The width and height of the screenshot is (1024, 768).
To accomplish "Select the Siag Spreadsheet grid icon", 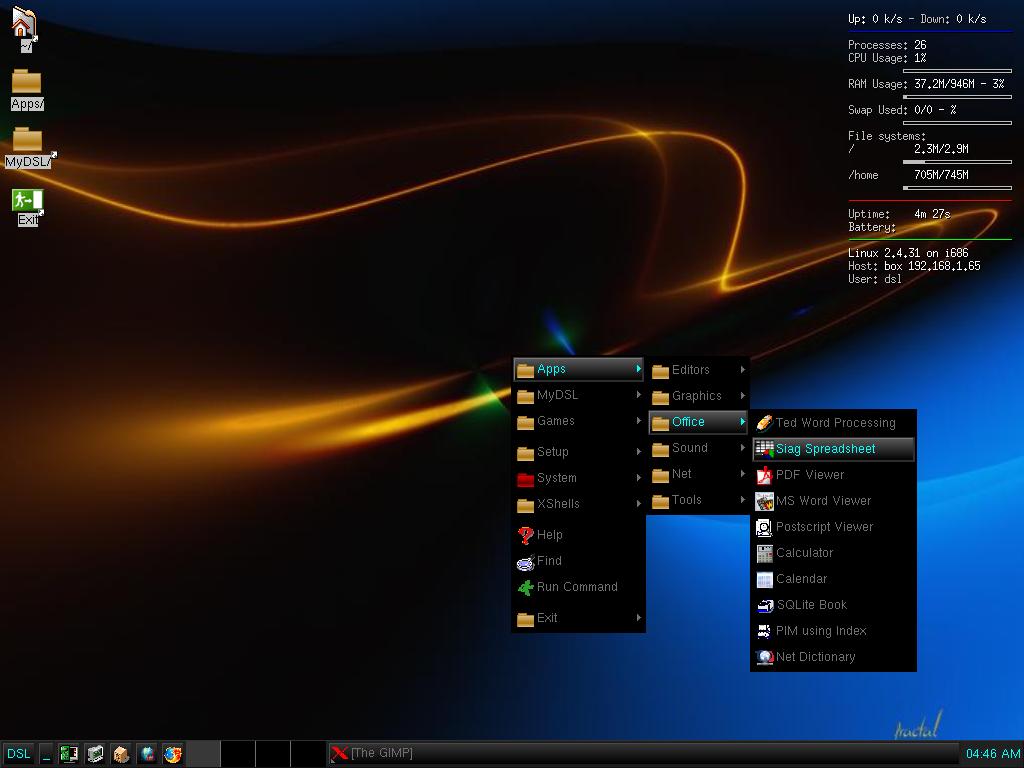I will click(x=764, y=449).
